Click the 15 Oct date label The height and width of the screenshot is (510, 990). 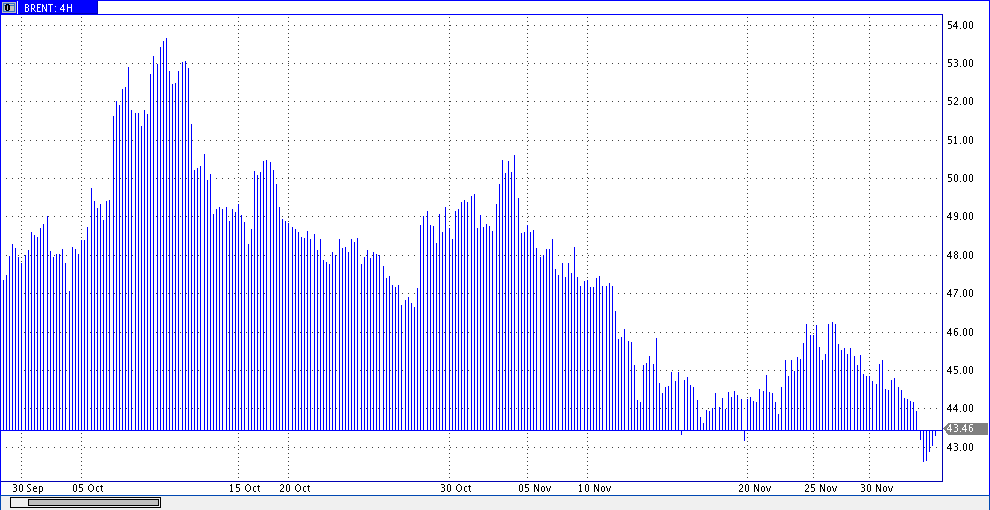tap(244, 489)
